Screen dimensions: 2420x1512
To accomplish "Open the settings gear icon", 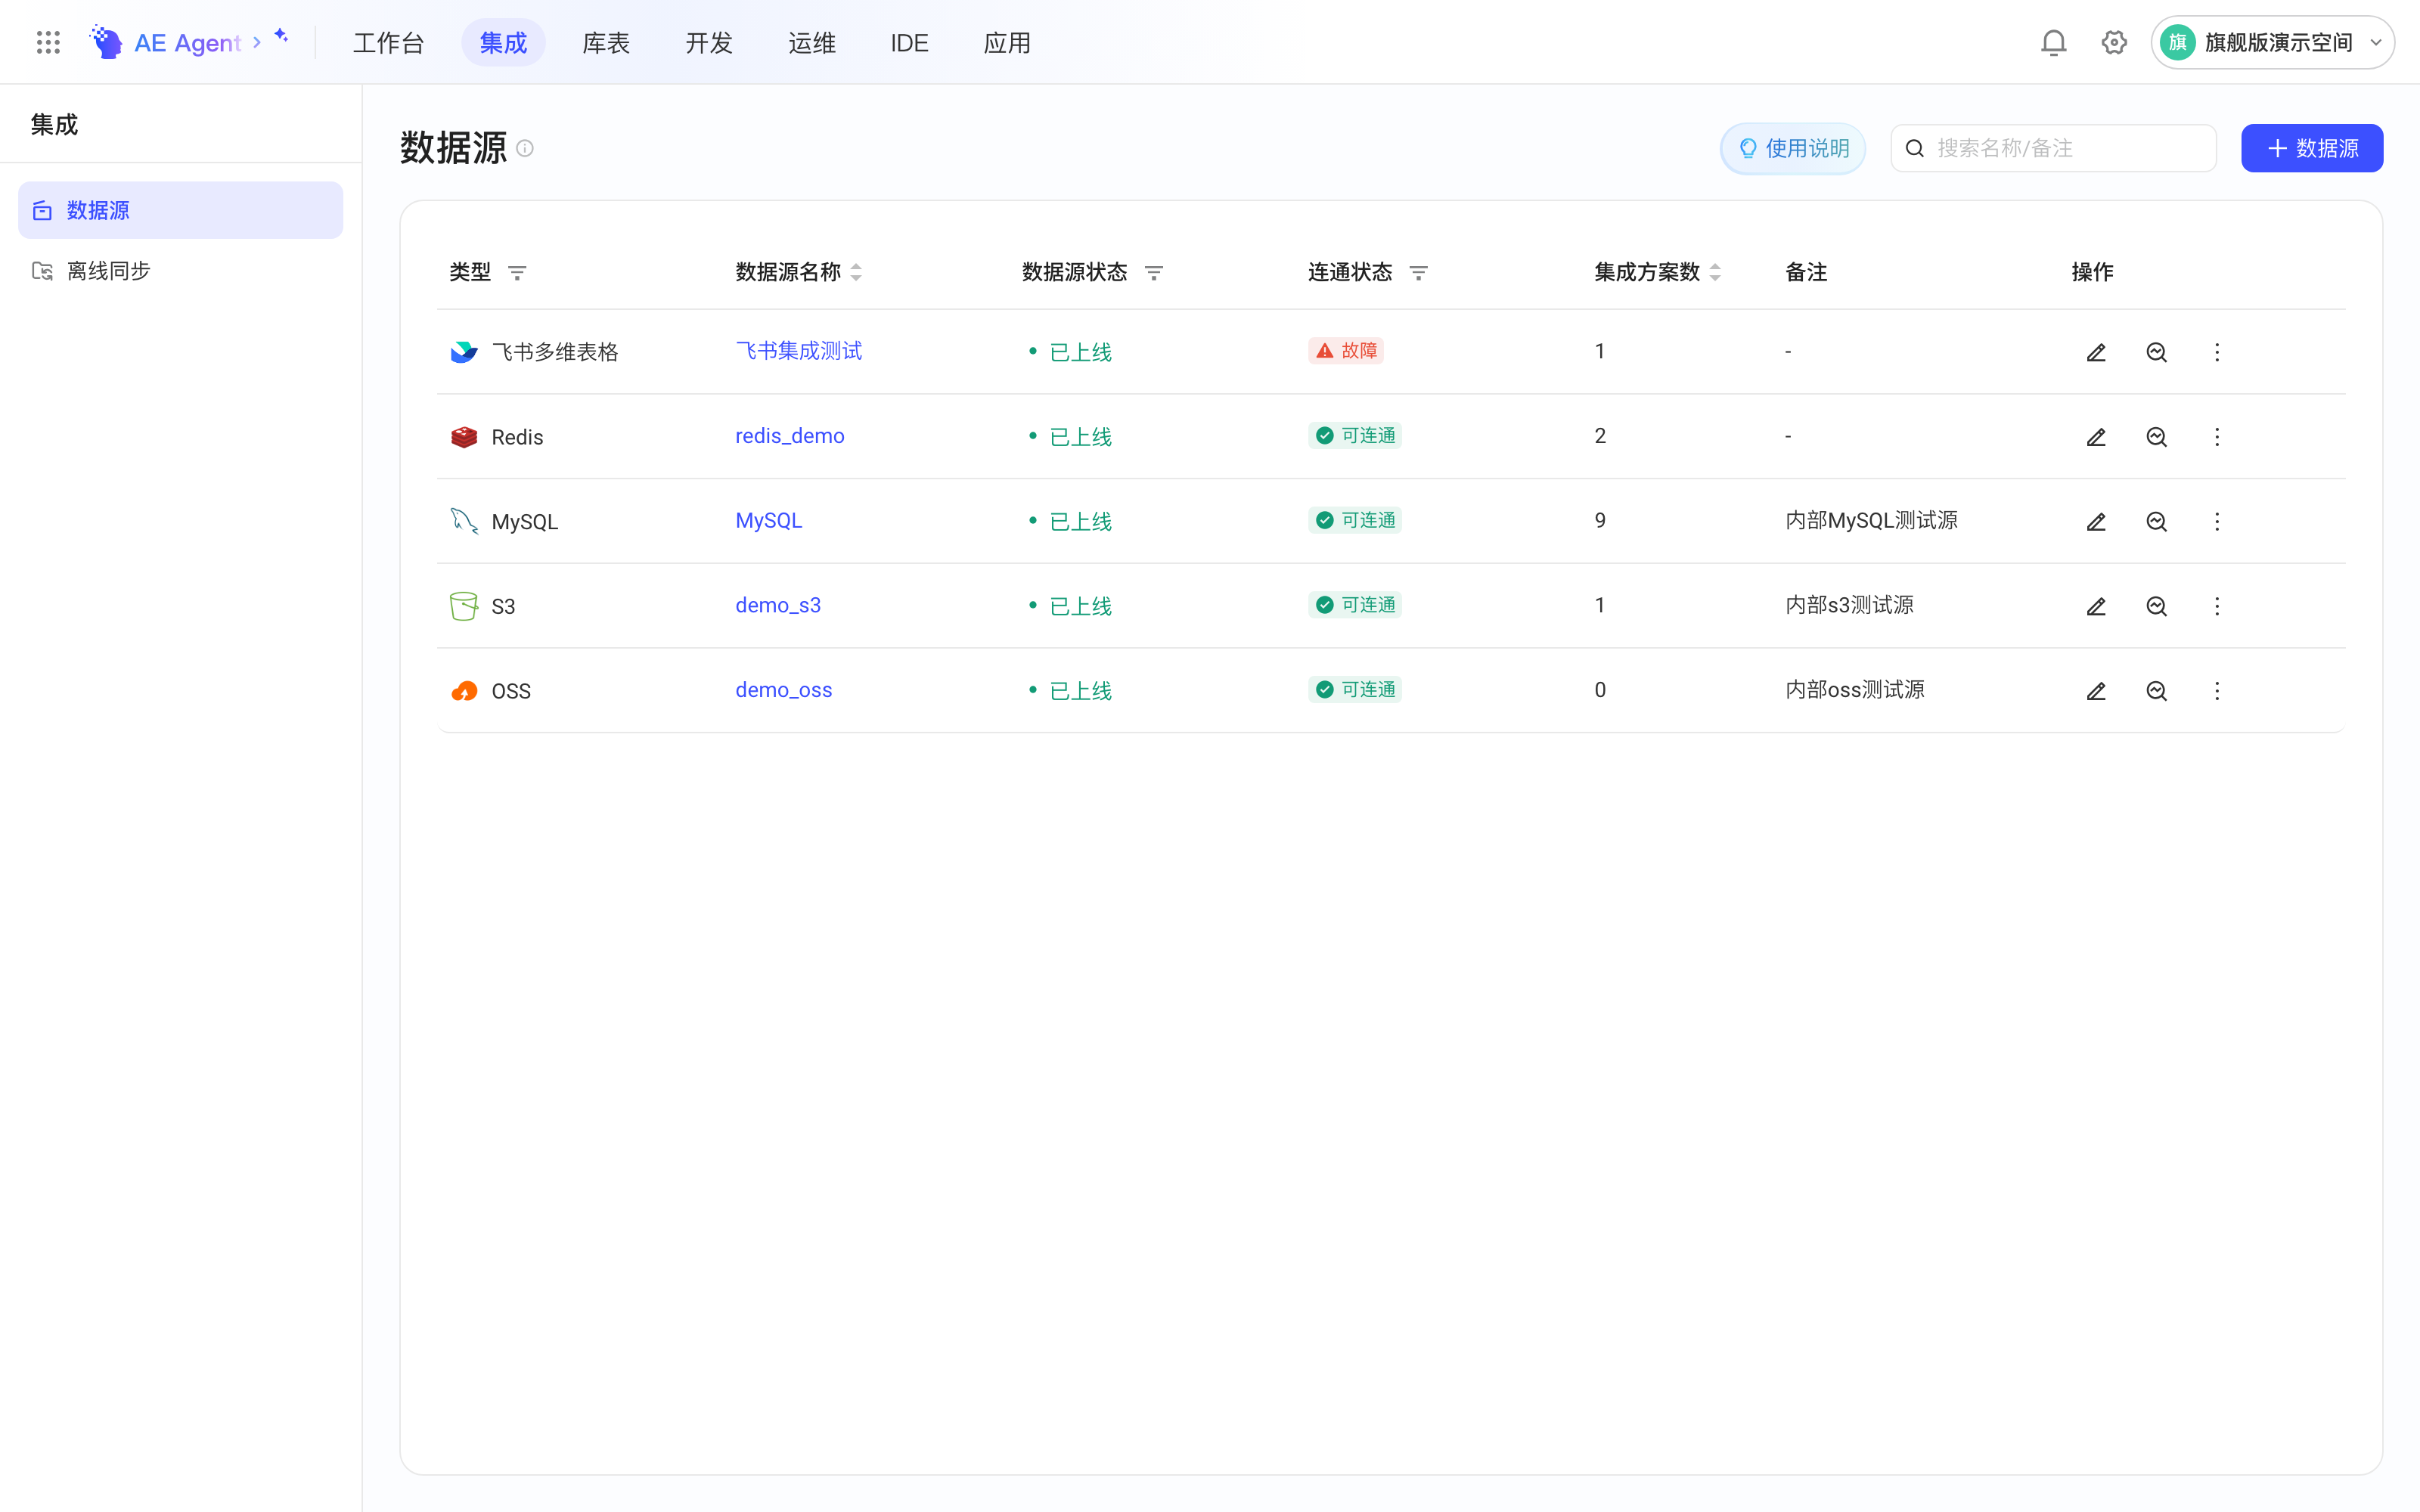I will click(2114, 42).
